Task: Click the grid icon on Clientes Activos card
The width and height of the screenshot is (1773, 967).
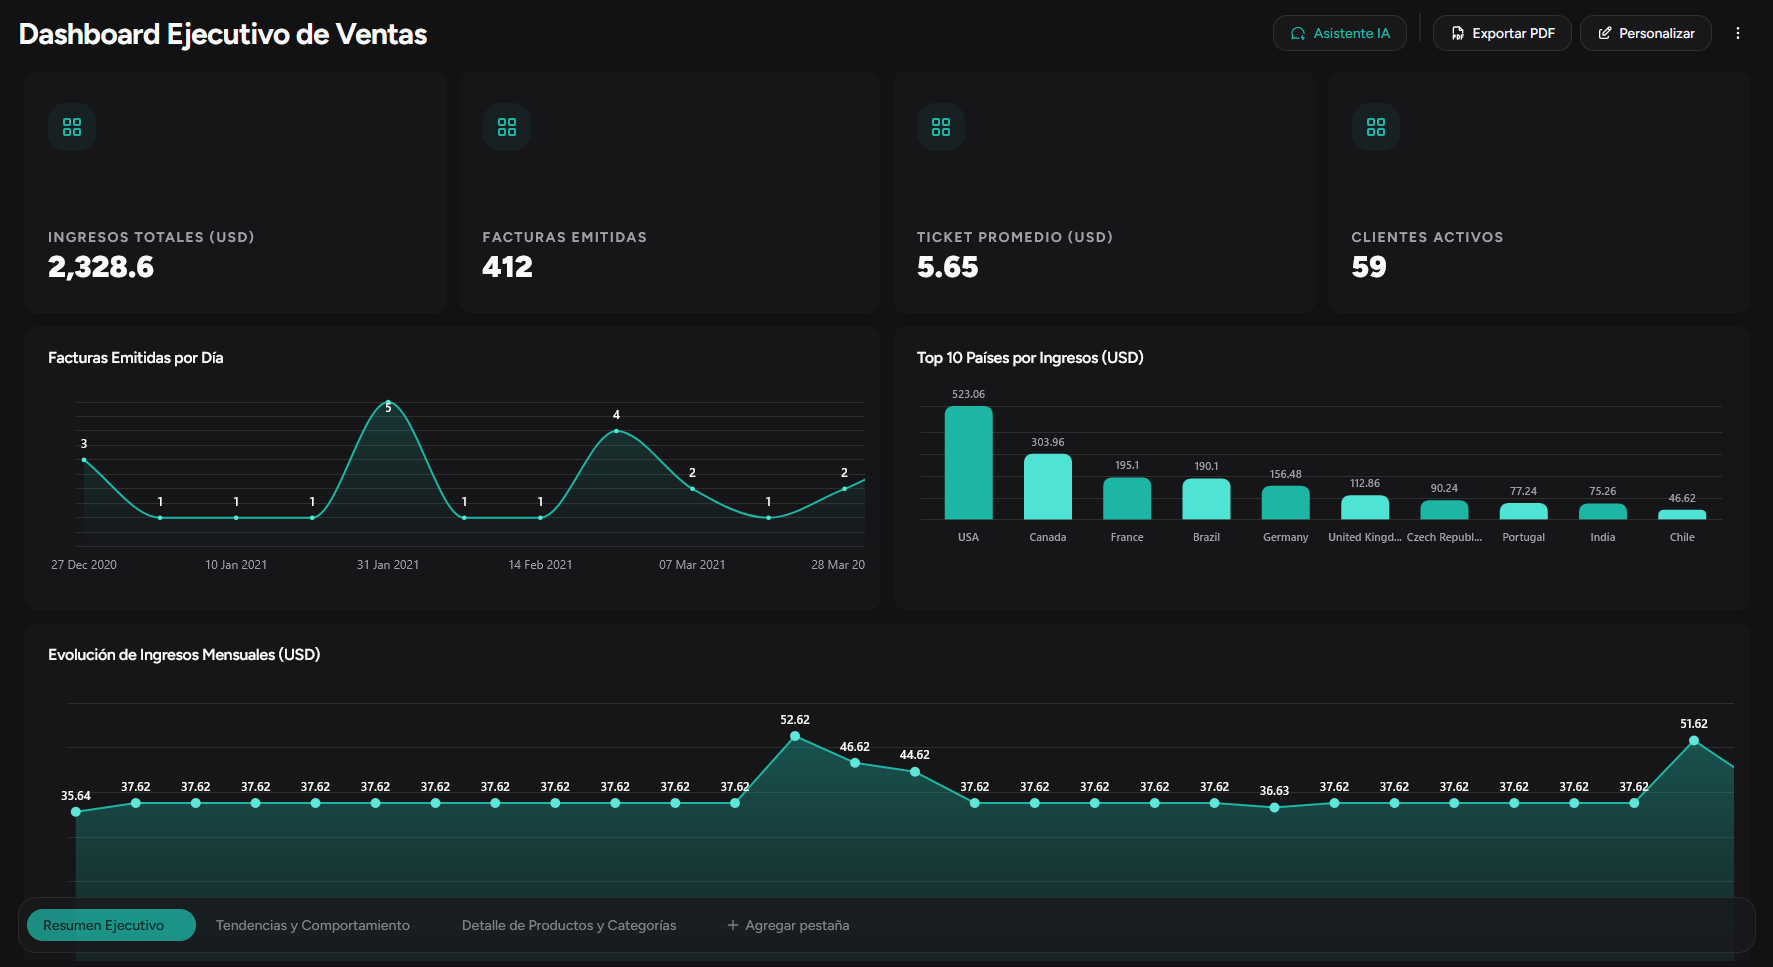Action: (1376, 127)
